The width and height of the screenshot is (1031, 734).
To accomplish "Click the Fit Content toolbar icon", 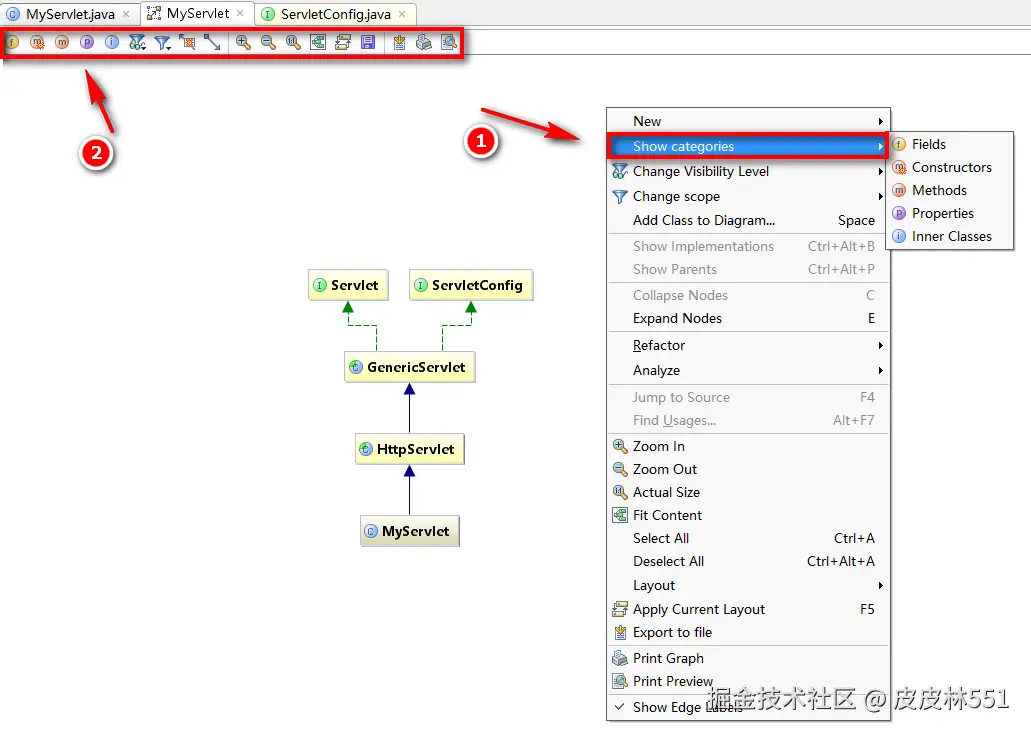I will (x=318, y=43).
